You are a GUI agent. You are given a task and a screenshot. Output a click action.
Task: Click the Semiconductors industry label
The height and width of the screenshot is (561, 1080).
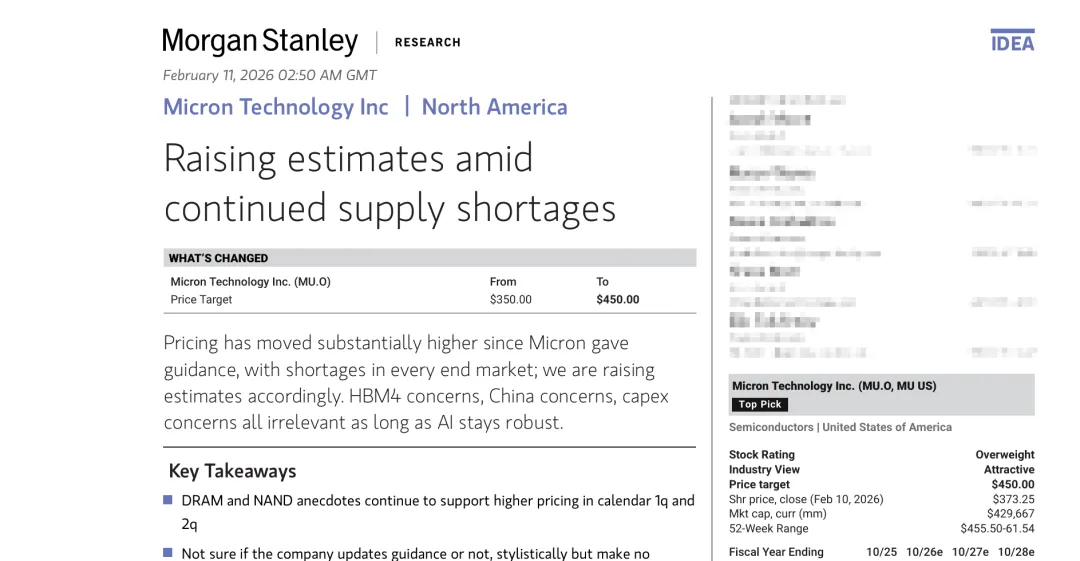tap(772, 427)
